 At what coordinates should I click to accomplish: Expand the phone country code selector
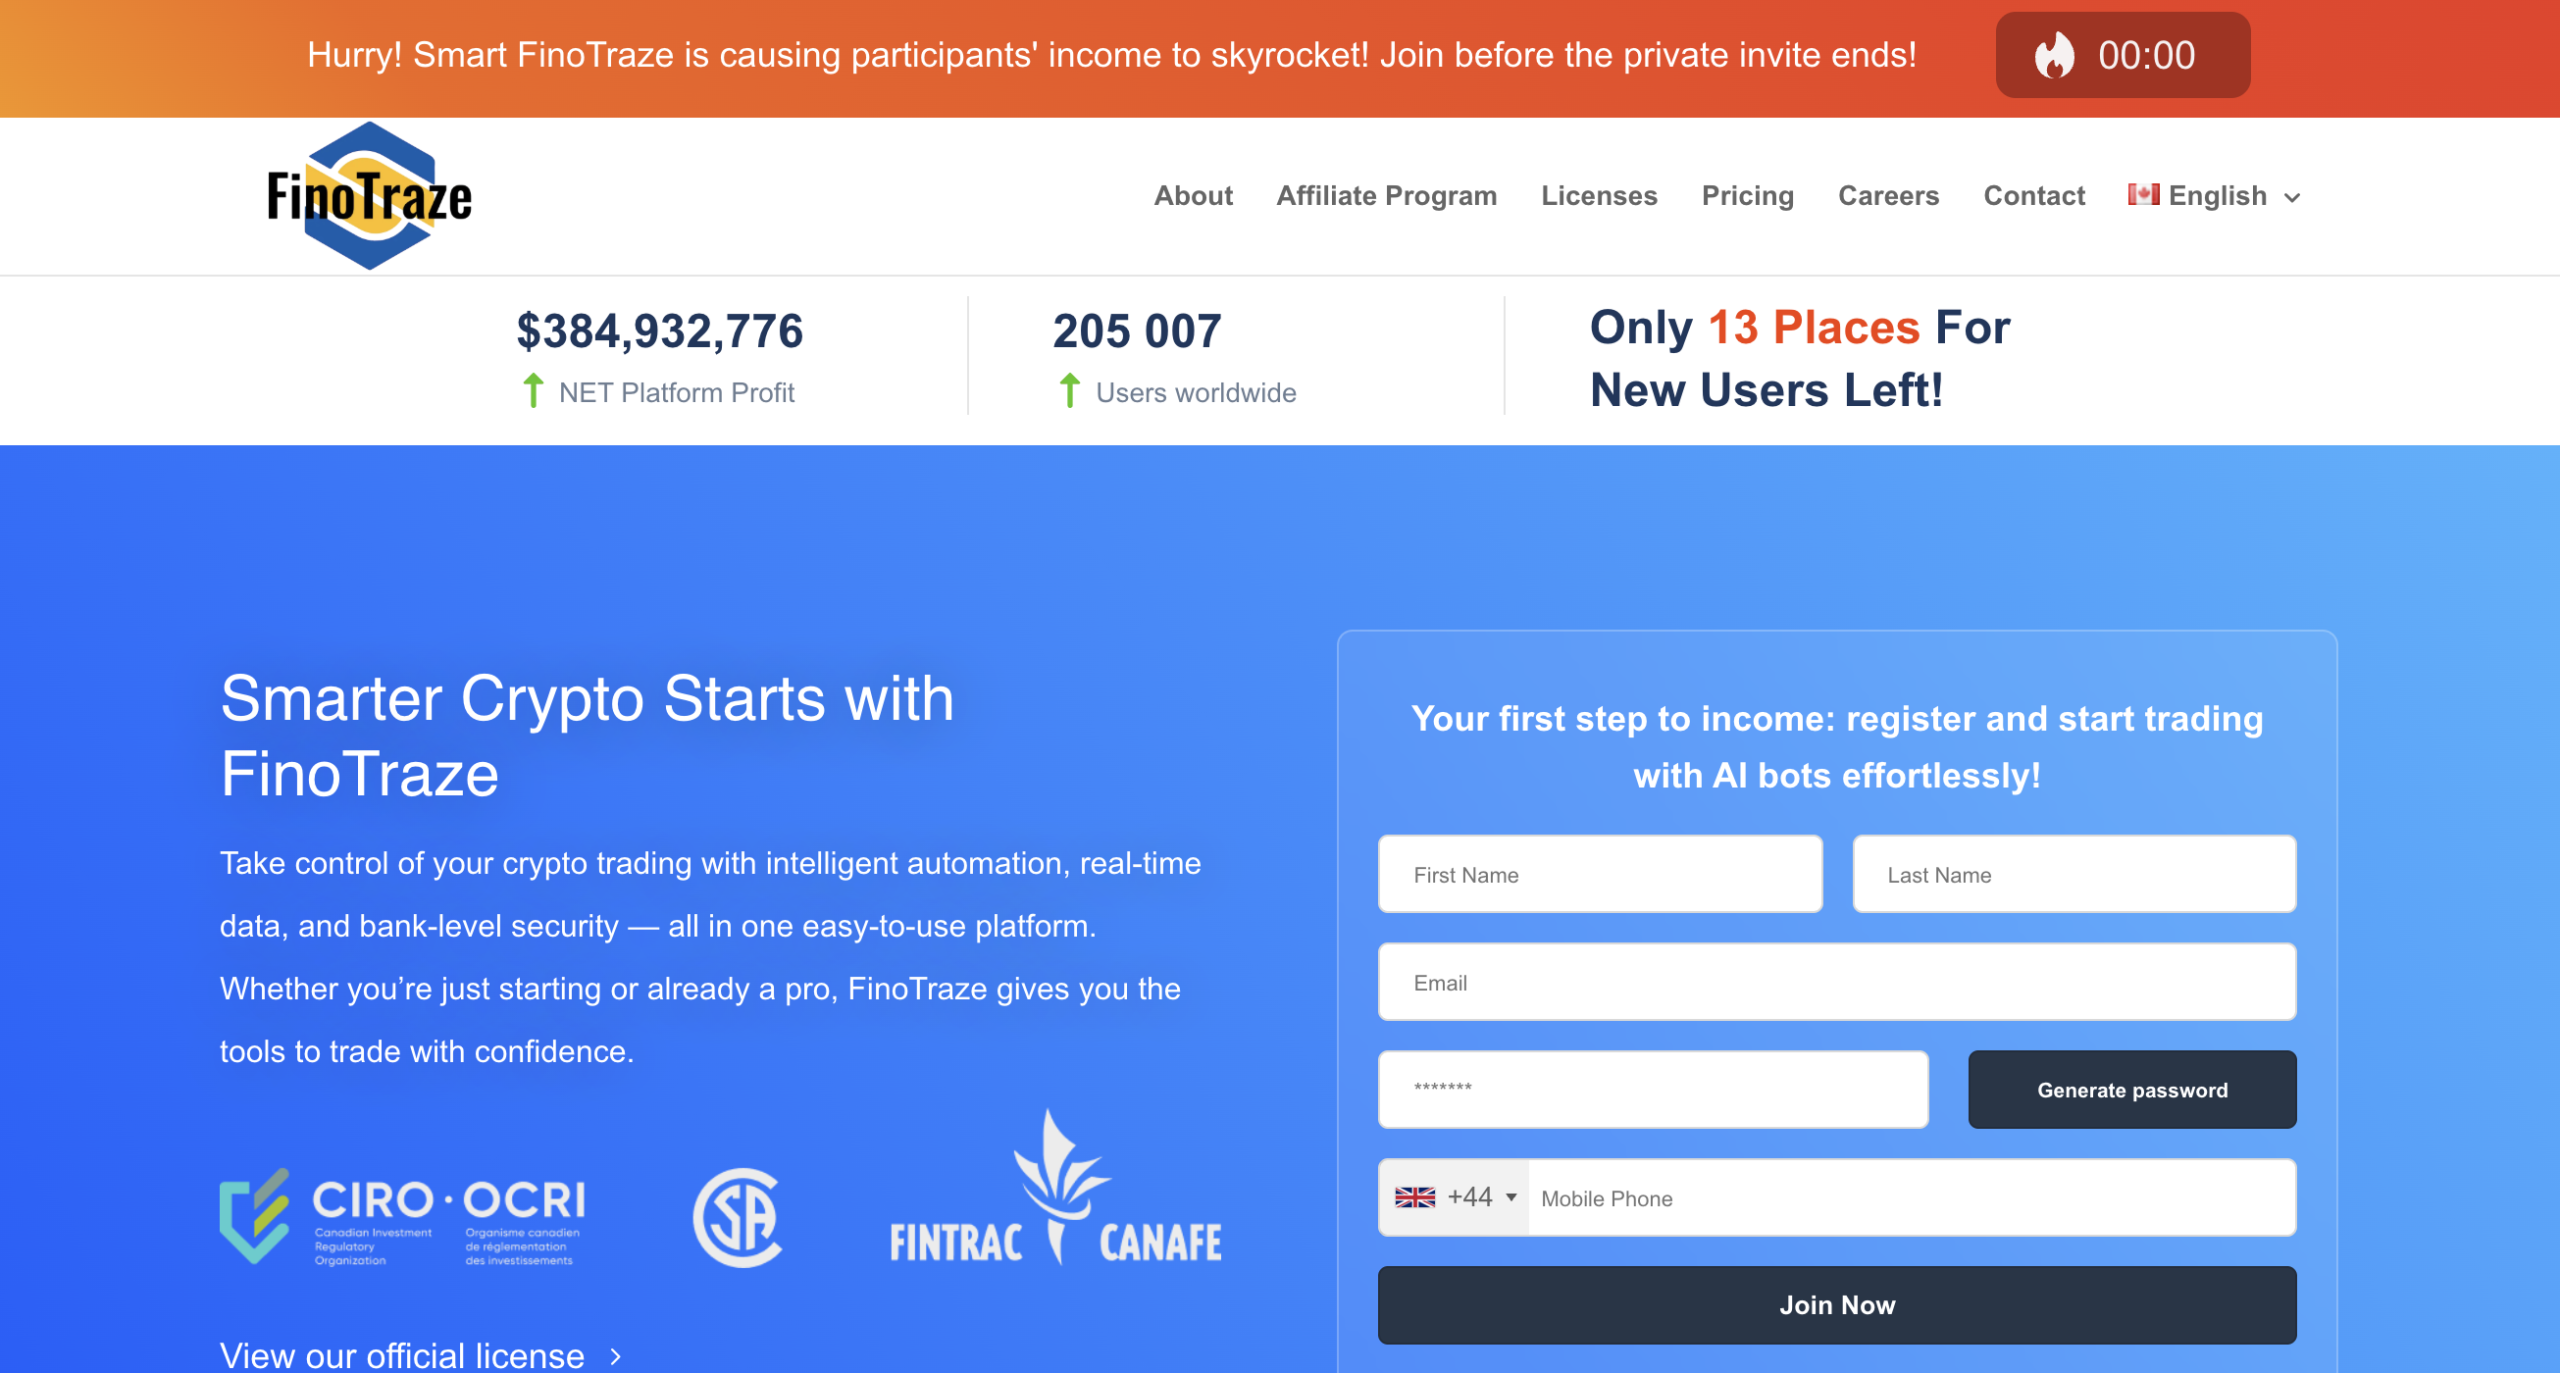[1514, 1196]
